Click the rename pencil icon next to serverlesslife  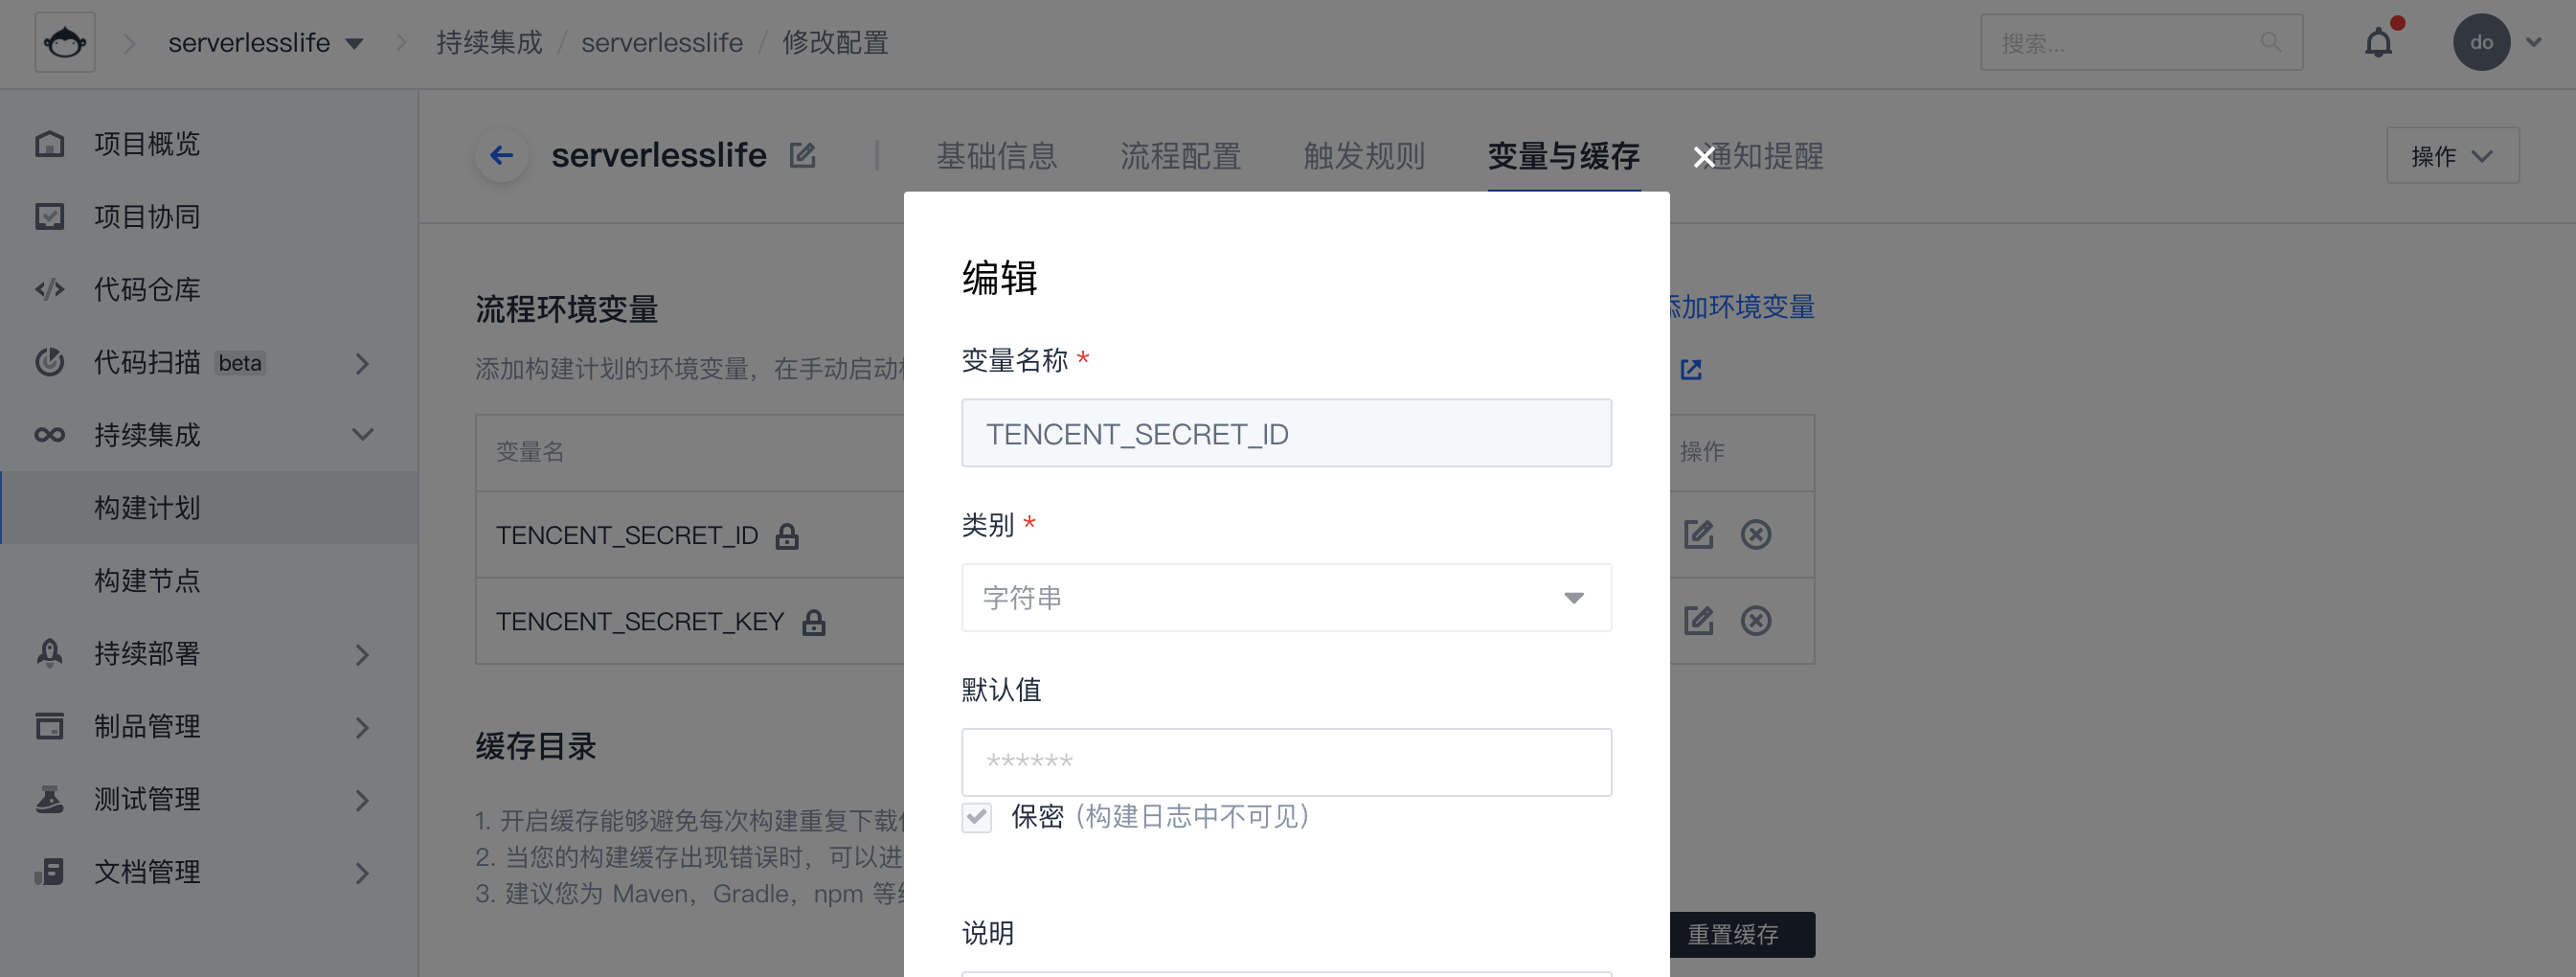click(x=802, y=155)
